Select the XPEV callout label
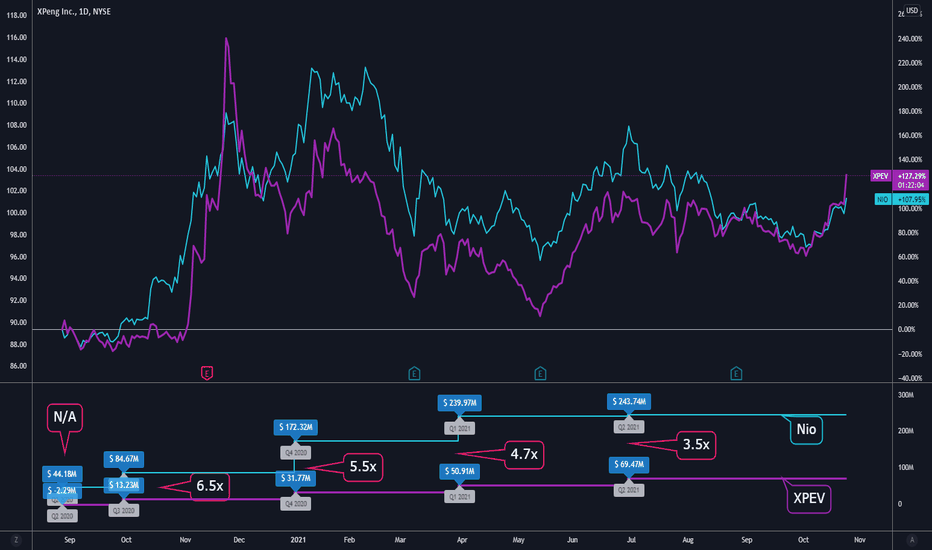The width and height of the screenshot is (932, 550). (x=809, y=498)
